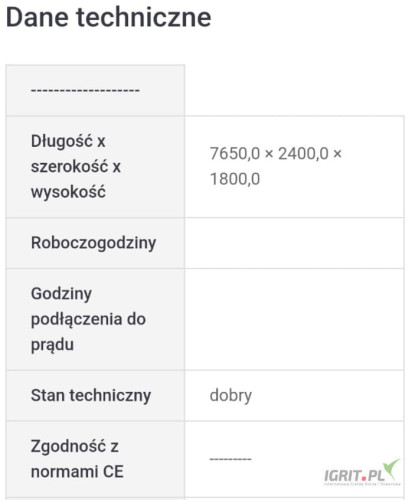
Task: Click the 2400,0 width value
Action: (303, 154)
